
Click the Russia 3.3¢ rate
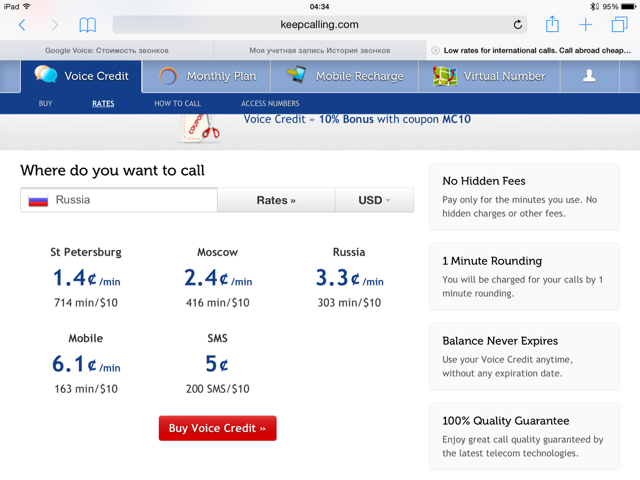349,278
